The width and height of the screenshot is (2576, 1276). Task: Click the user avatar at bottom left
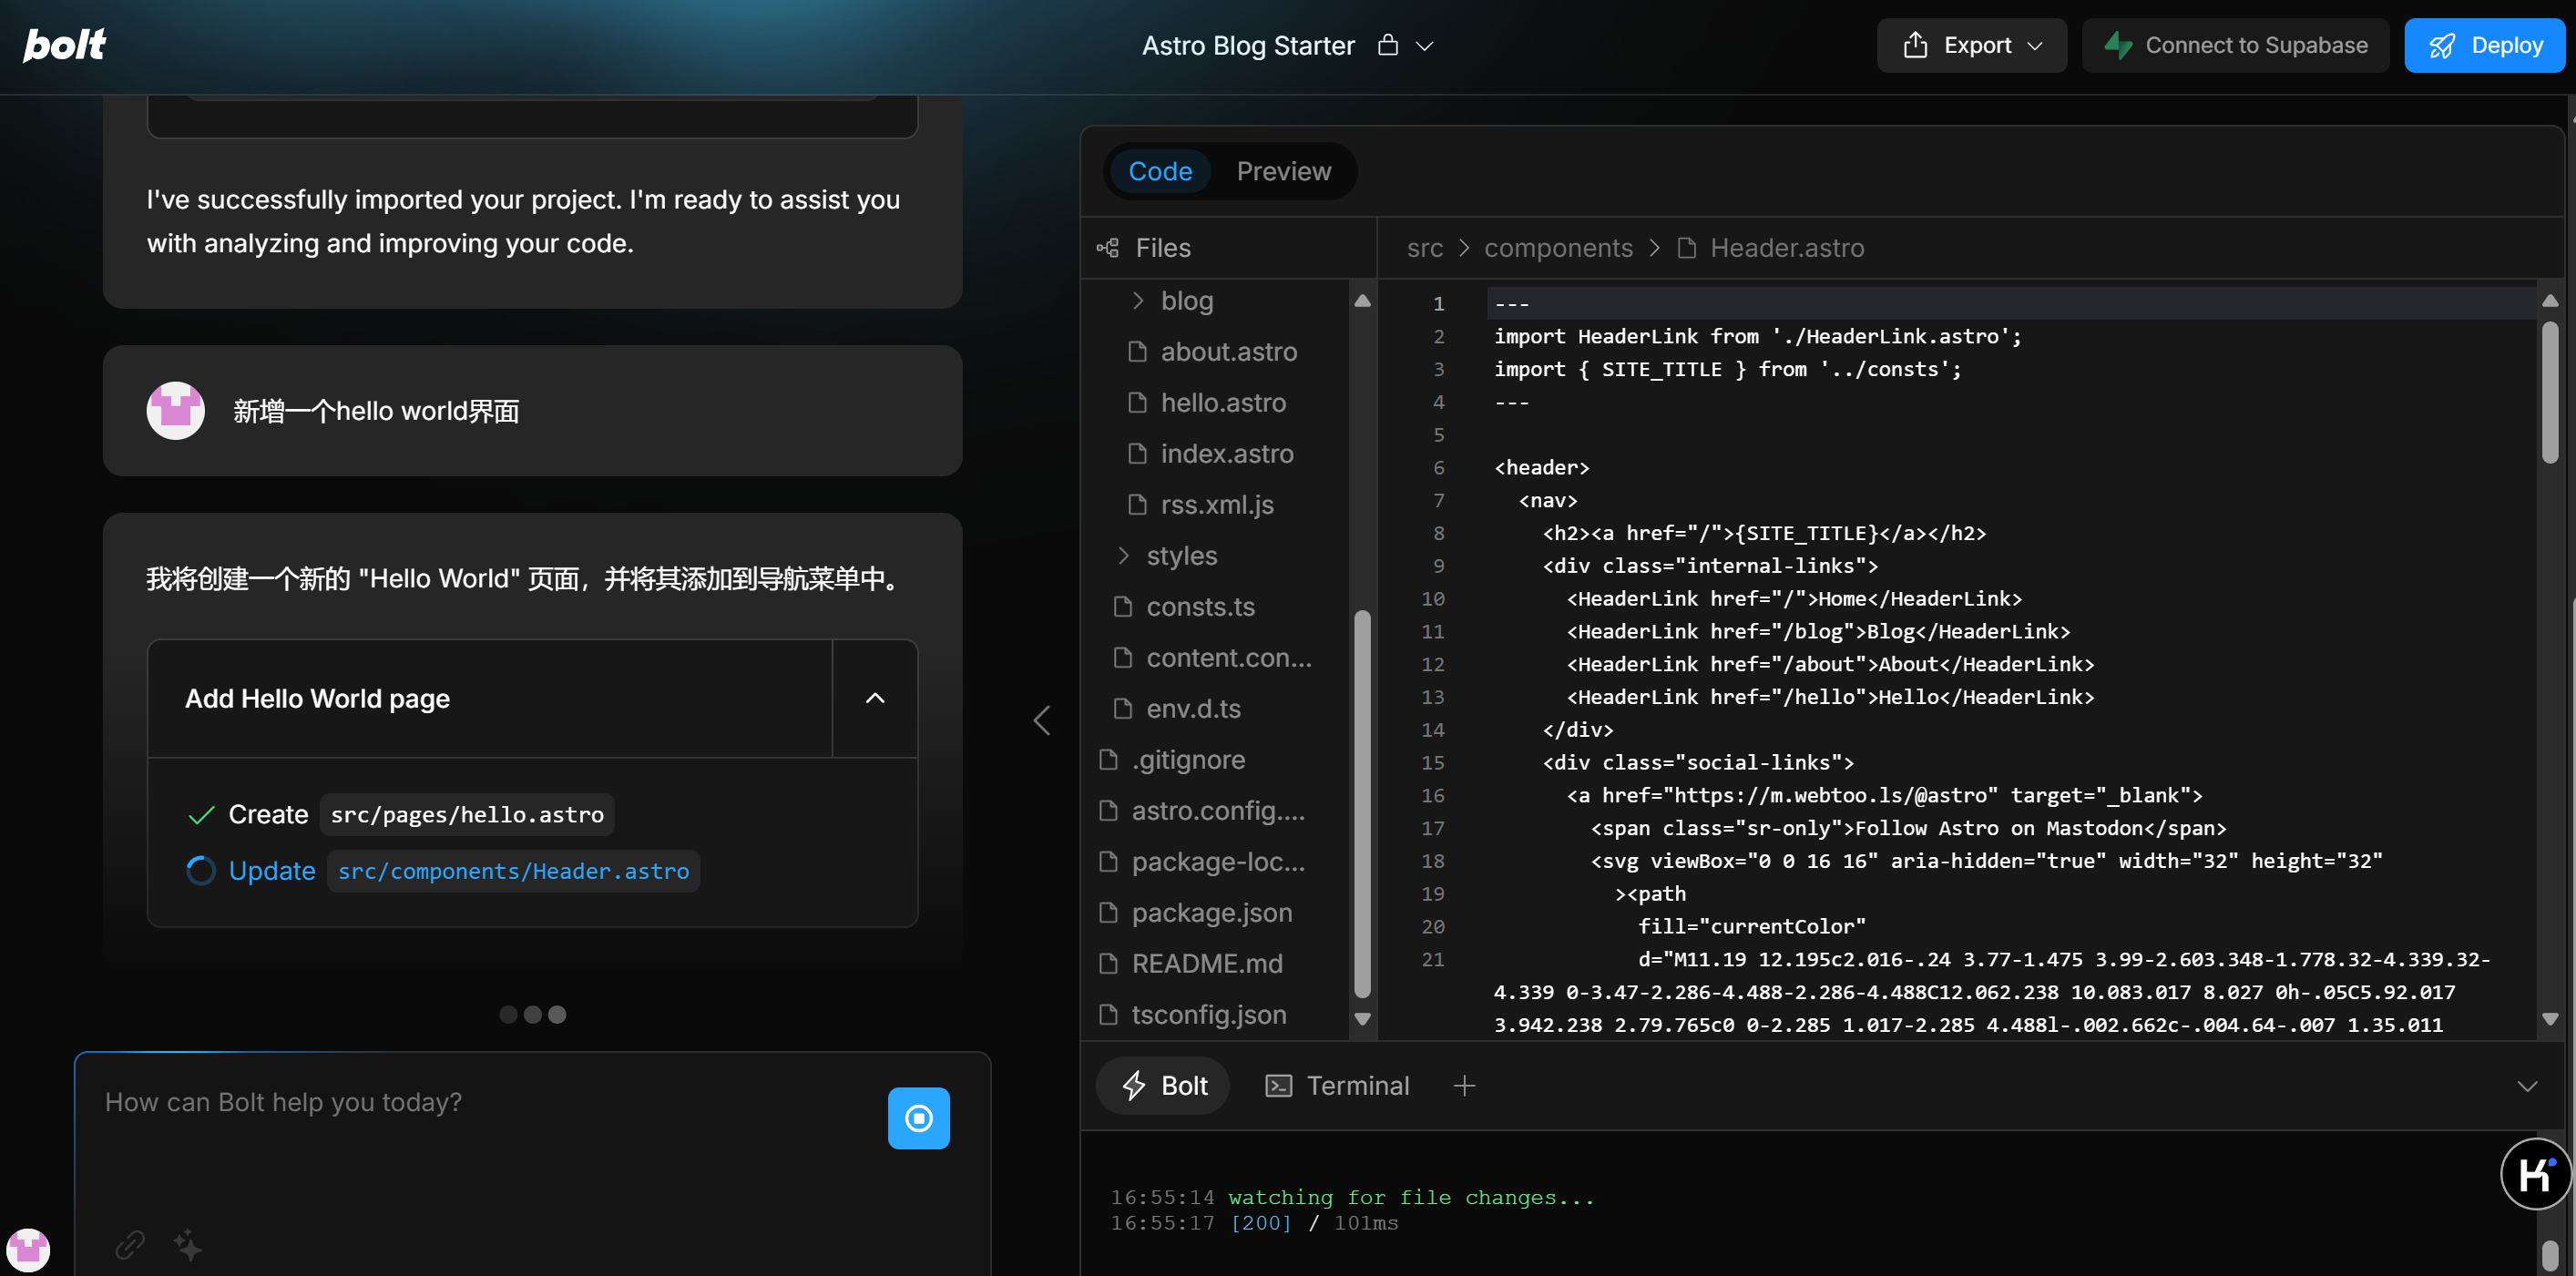tap(28, 1248)
